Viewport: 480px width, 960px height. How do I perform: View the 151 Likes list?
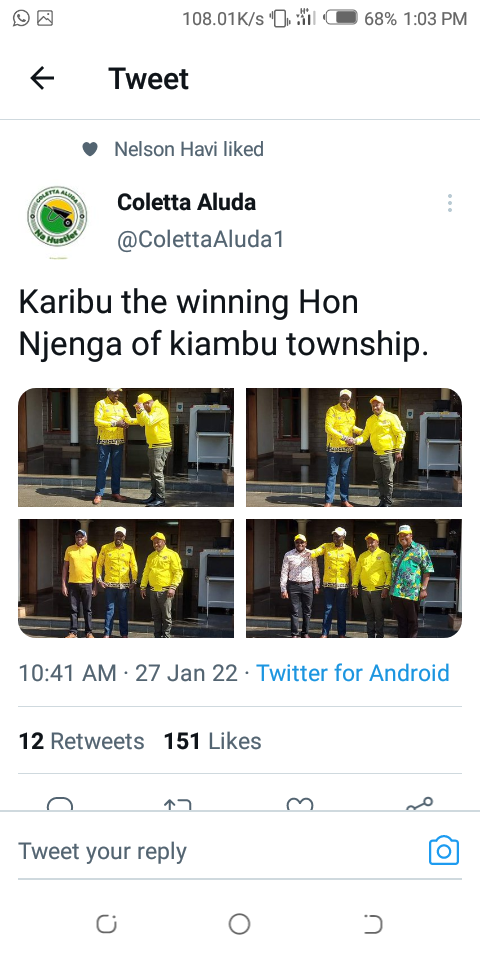pos(212,741)
